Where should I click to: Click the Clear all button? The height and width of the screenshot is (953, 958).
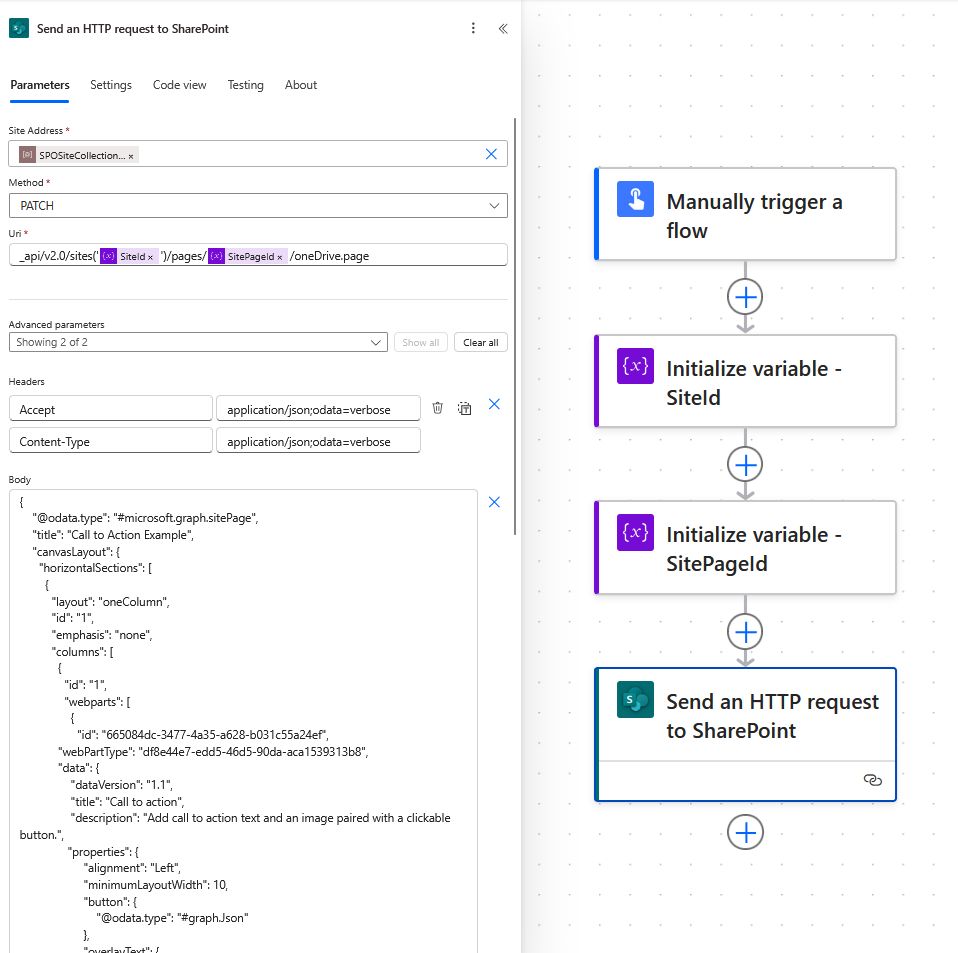coord(481,343)
